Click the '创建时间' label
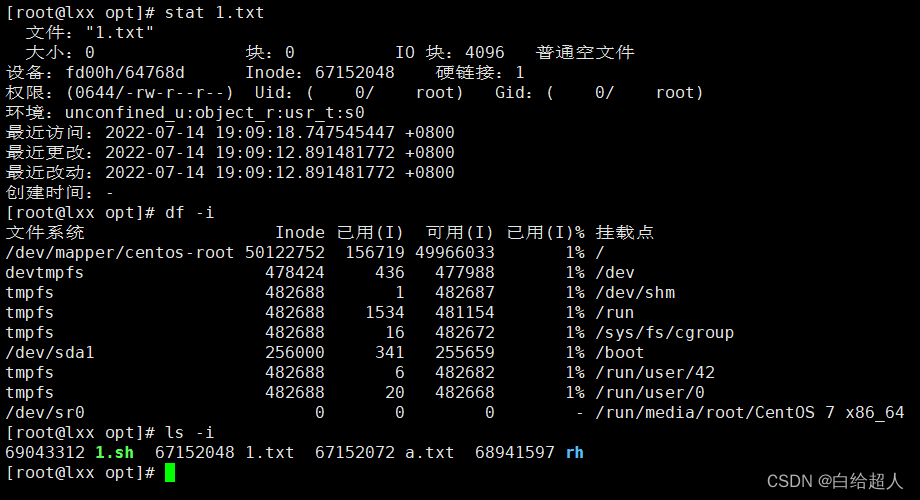 pyautogui.click(x=49, y=192)
